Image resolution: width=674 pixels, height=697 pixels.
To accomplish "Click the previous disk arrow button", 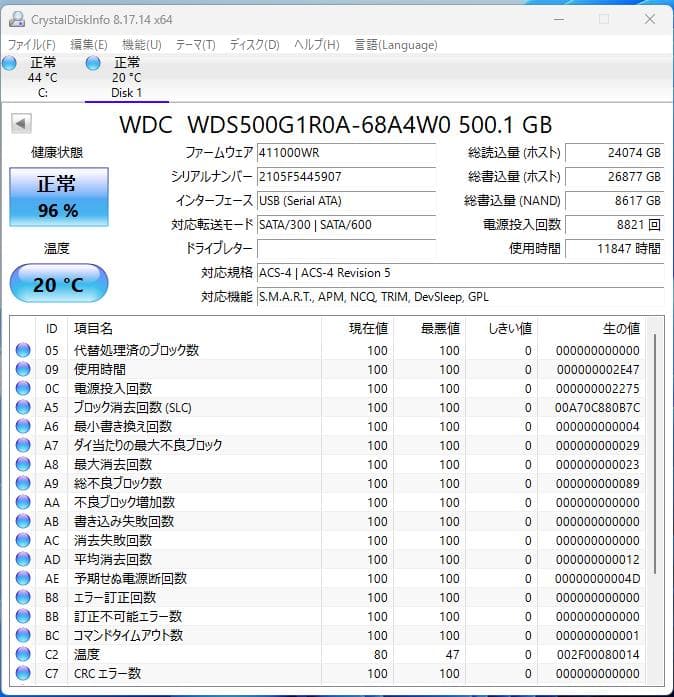I will tap(21, 124).
